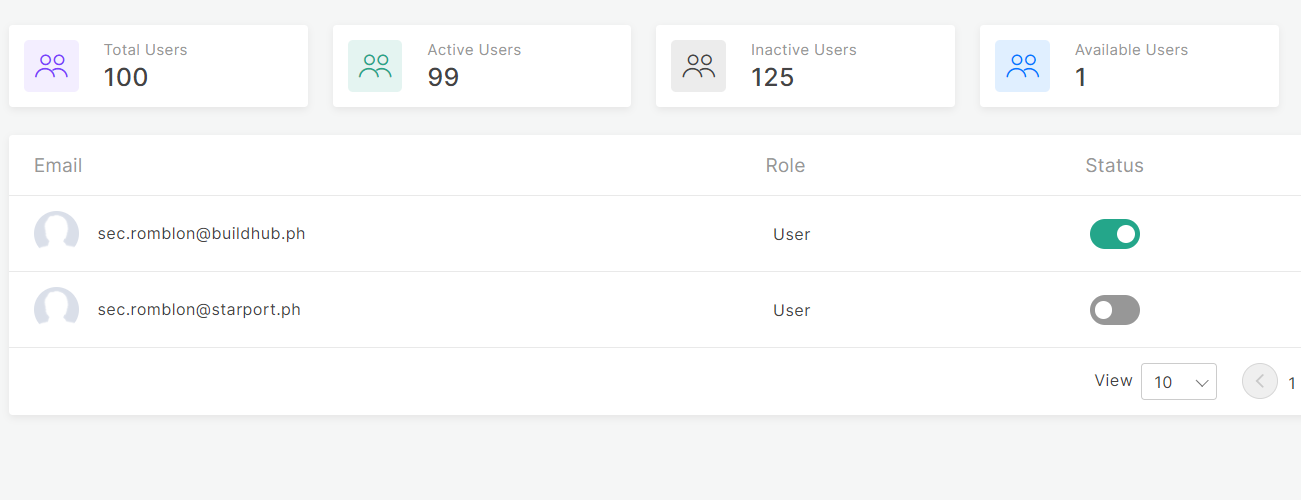This screenshot has height=500, width=1301.
Task: Go to previous page using left arrow
Action: click(x=1259, y=381)
